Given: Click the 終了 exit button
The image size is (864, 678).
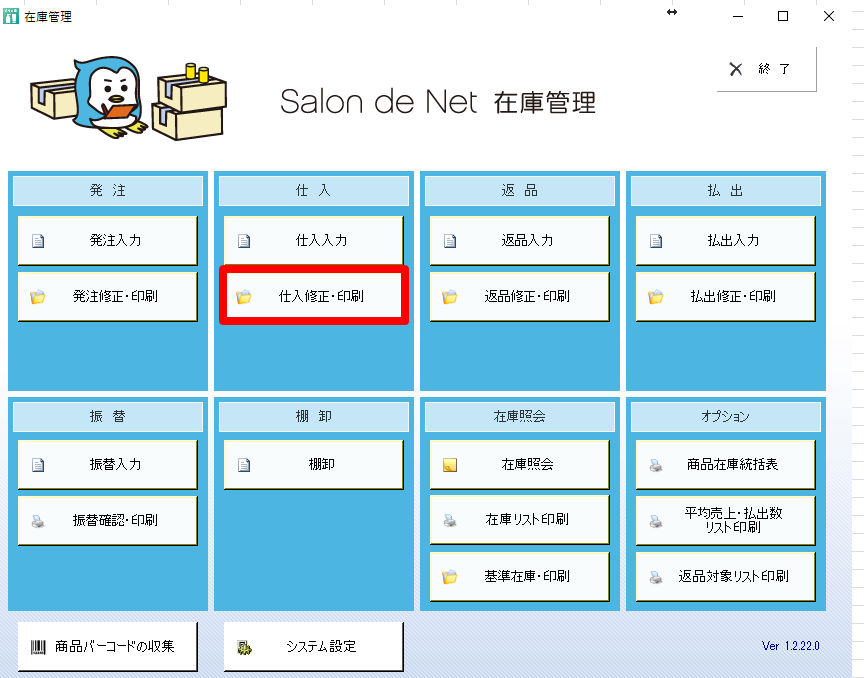Looking at the screenshot, I should (x=766, y=69).
